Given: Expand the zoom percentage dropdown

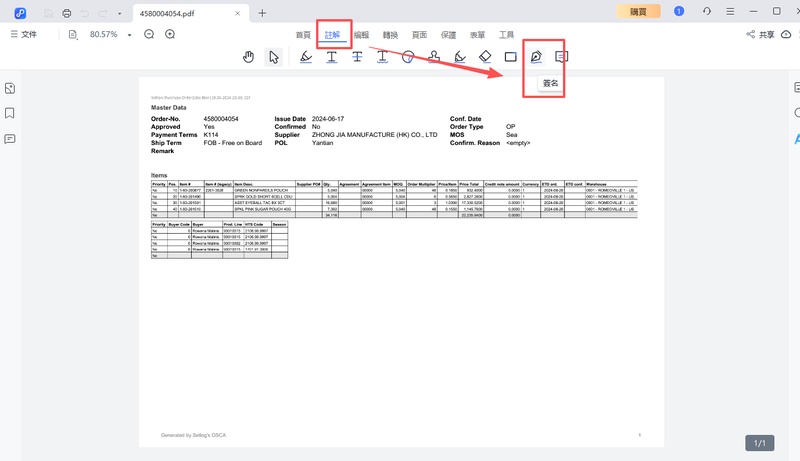Looking at the screenshot, I should pos(129,35).
